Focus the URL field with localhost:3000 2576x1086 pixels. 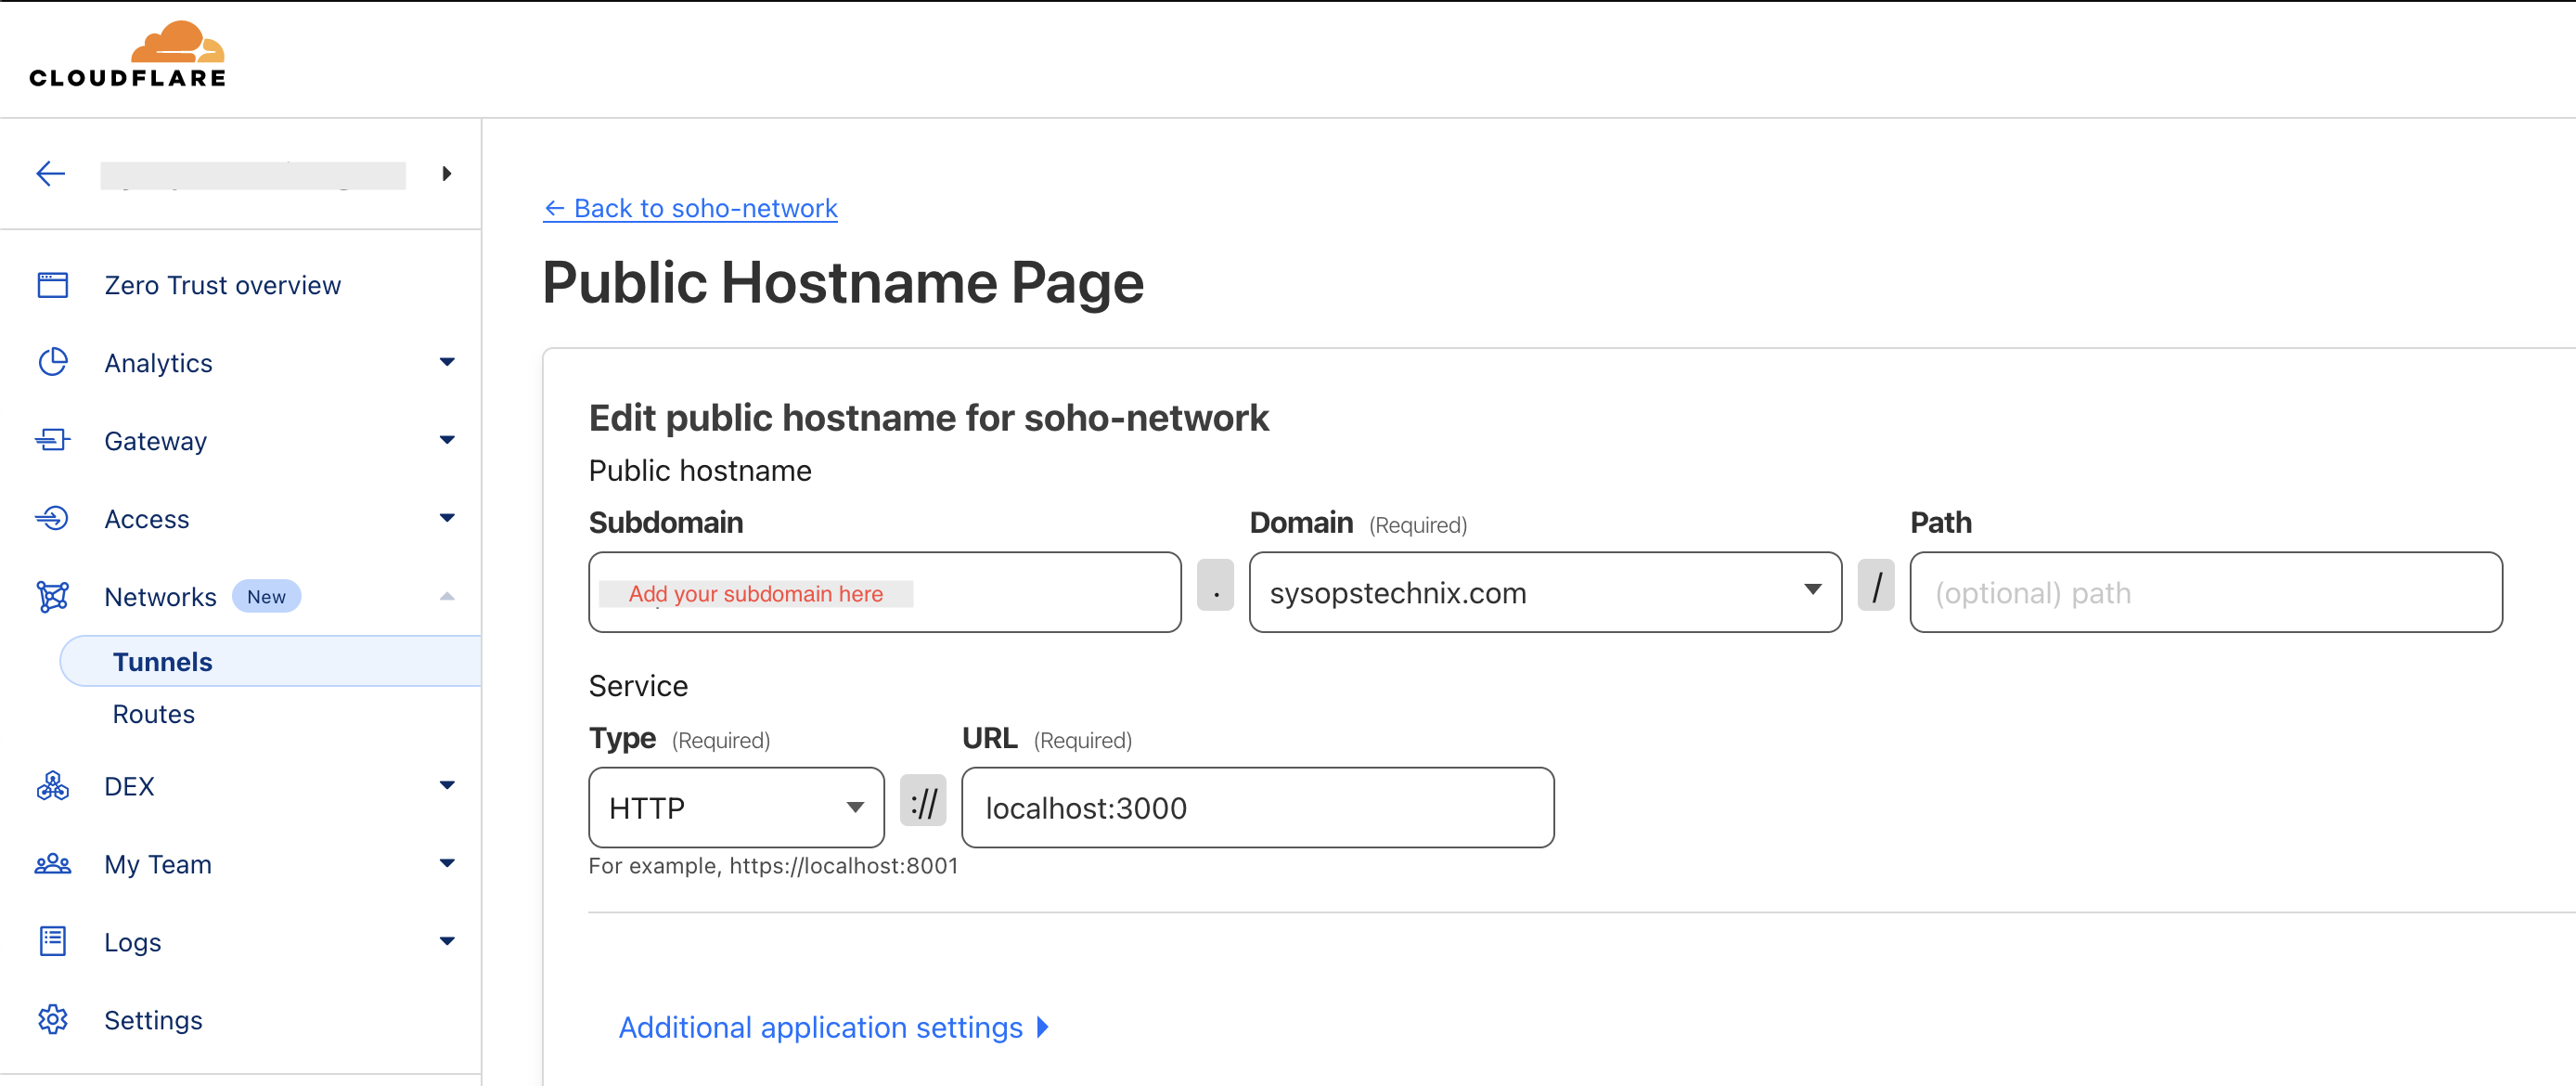coord(1257,807)
